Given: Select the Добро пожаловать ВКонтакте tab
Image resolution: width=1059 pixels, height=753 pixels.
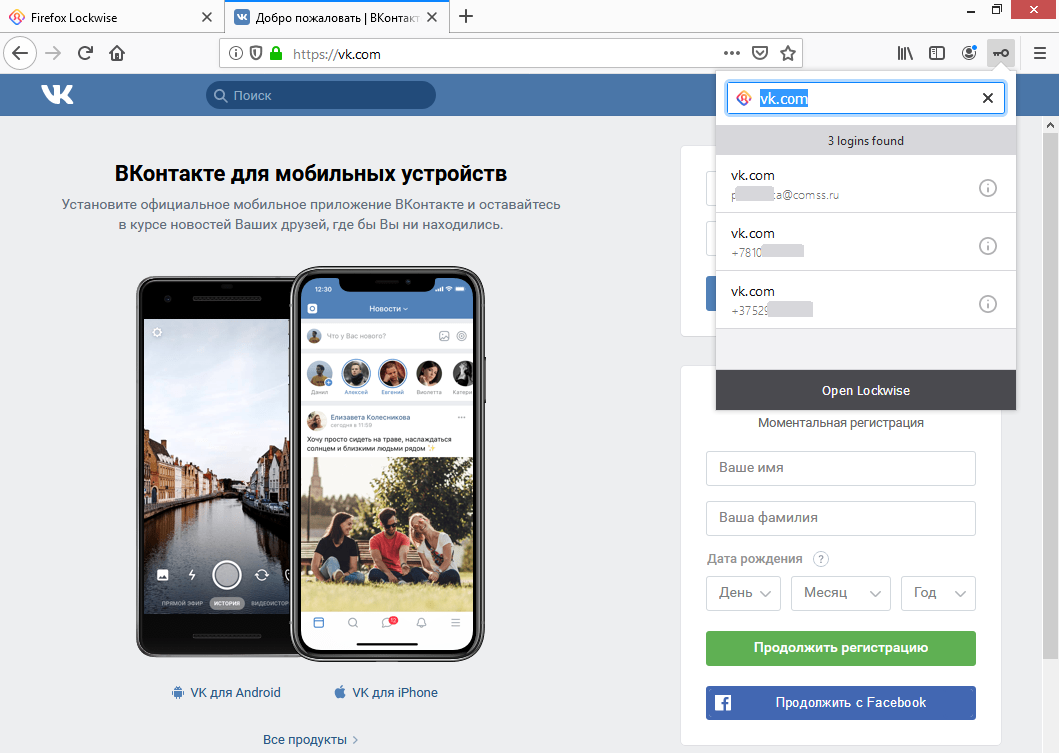Looking at the screenshot, I should (336, 18).
